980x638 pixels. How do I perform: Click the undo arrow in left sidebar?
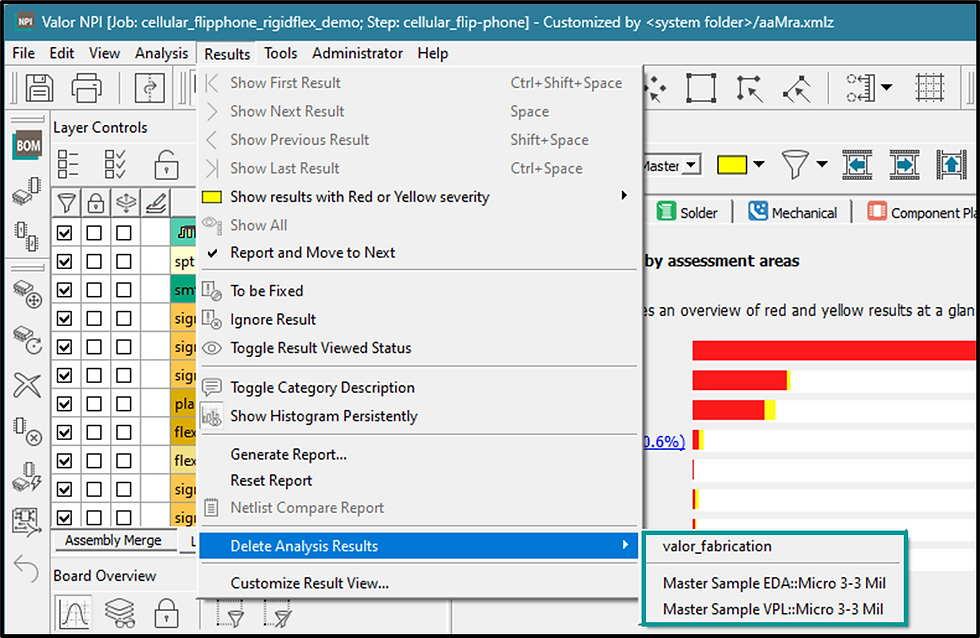(x=26, y=567)
